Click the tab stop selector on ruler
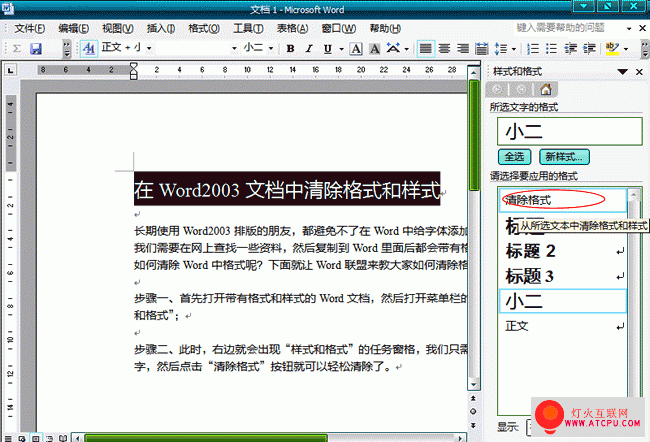The height and width of the screenshot is (442, 650). click(x=10, y=70)
